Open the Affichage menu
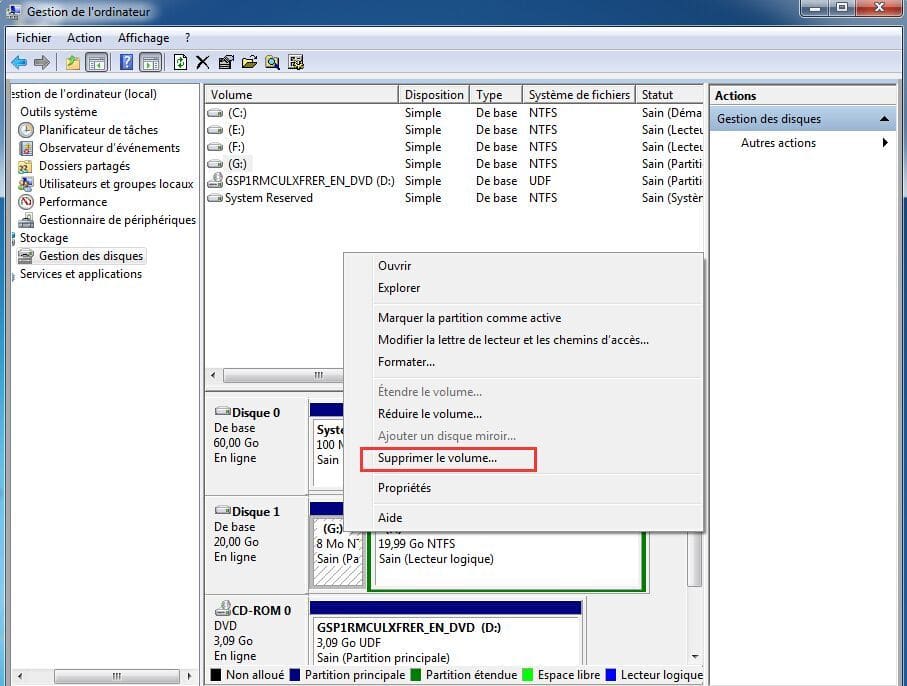The height and width of the screenshot is (686, 907). click(143, 38)
